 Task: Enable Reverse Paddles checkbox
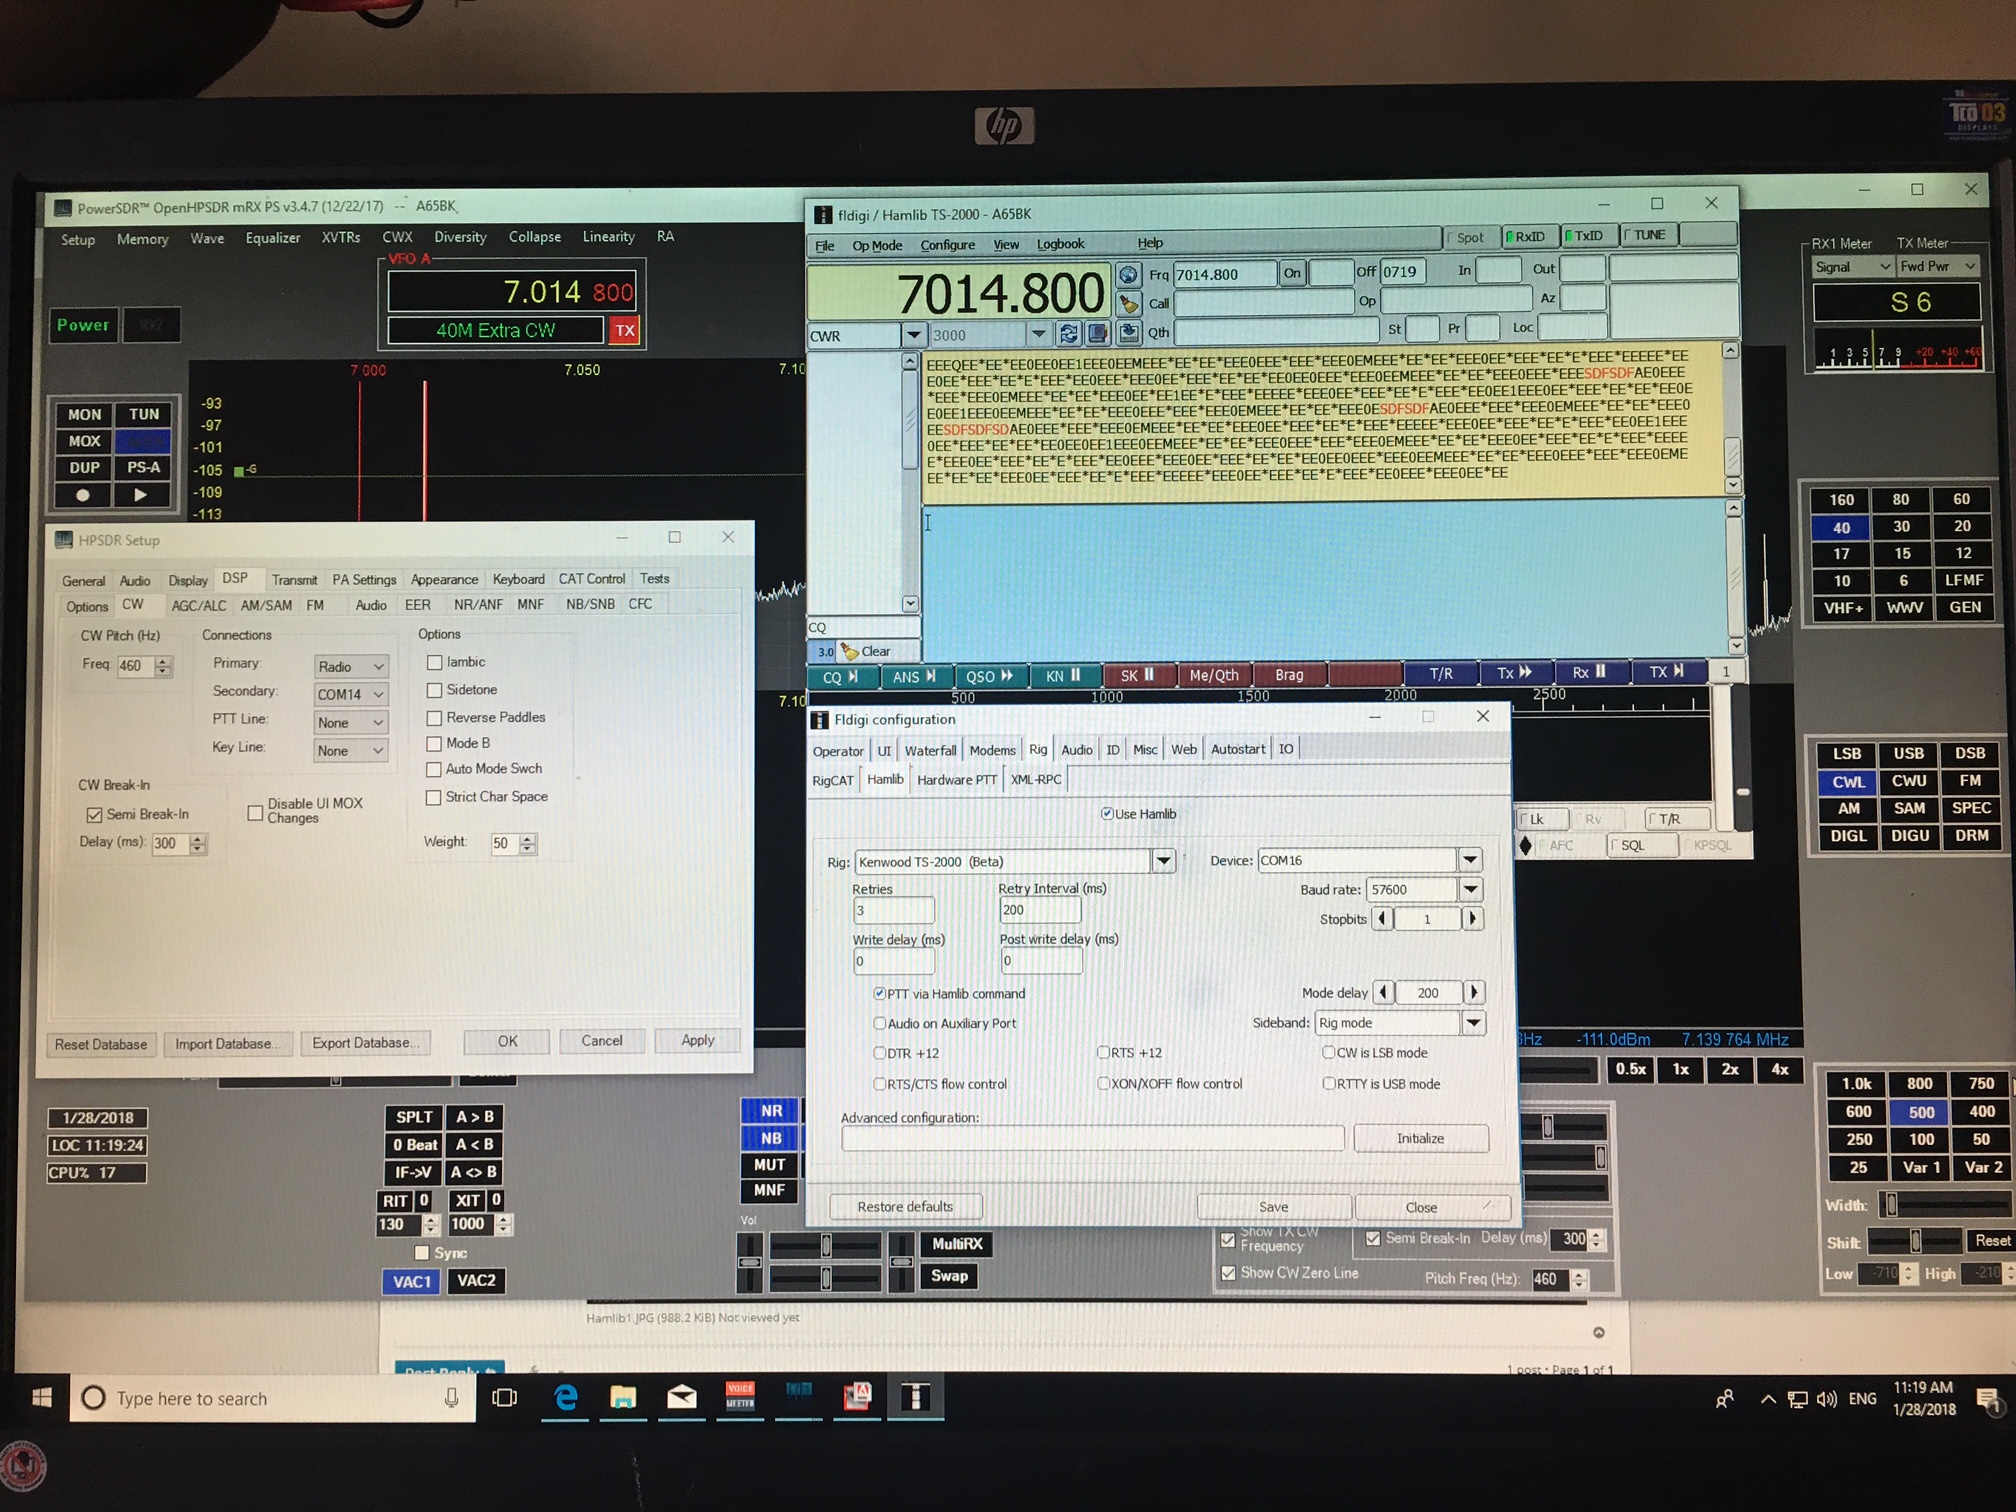(434, 718)
